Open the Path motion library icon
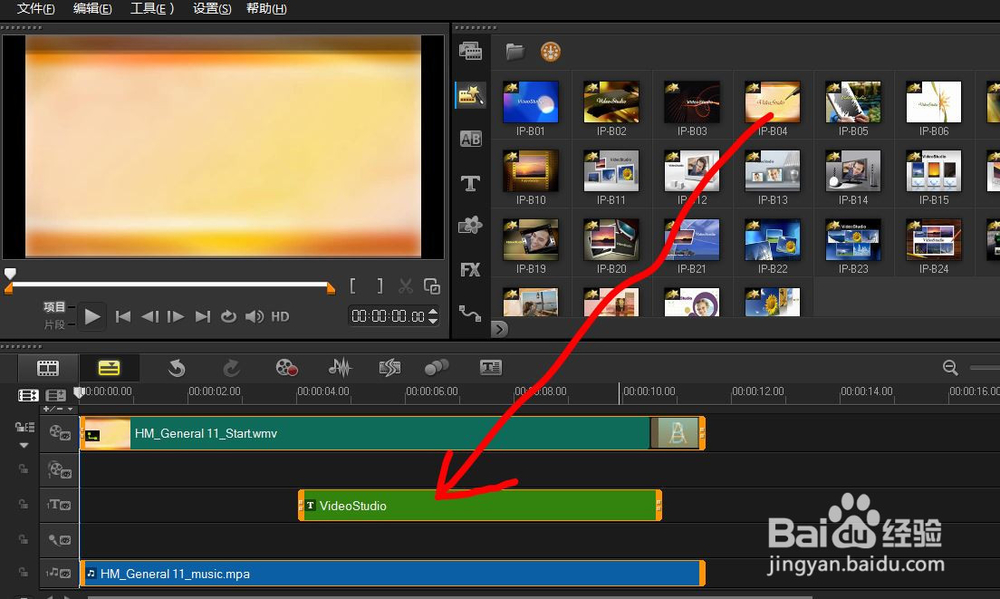The width and height of the screenshot is (1000, 599). [471, 313]
